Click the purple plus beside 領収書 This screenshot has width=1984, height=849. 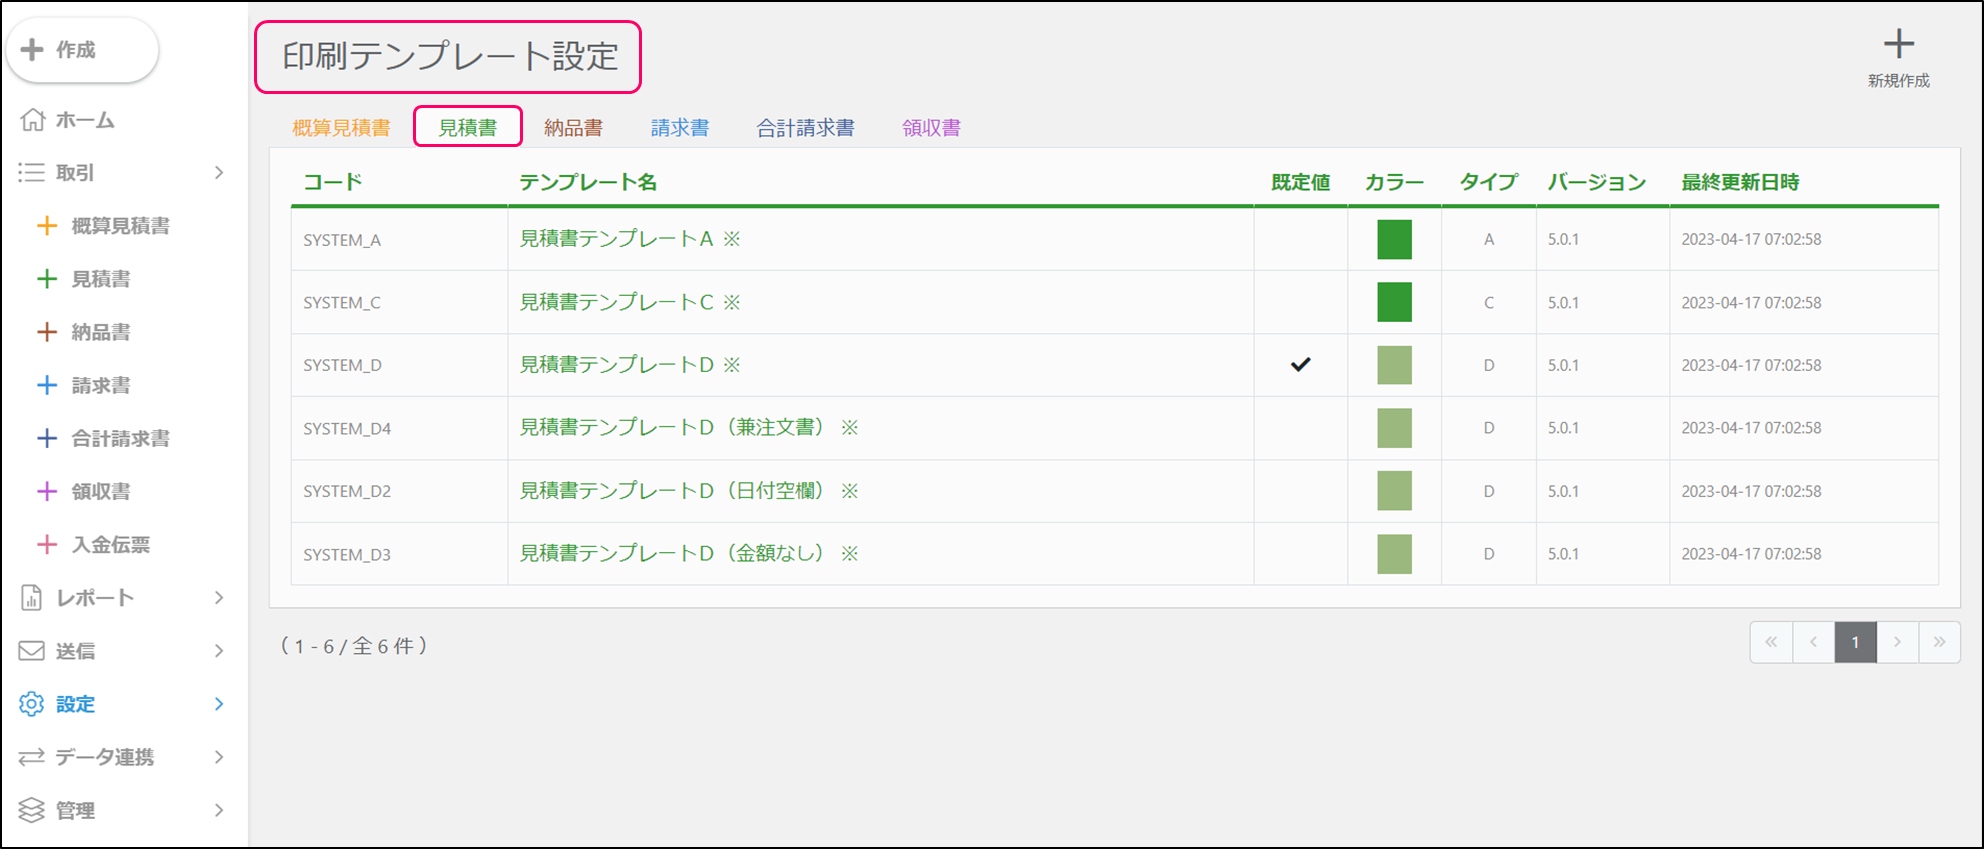pos(47,491)
